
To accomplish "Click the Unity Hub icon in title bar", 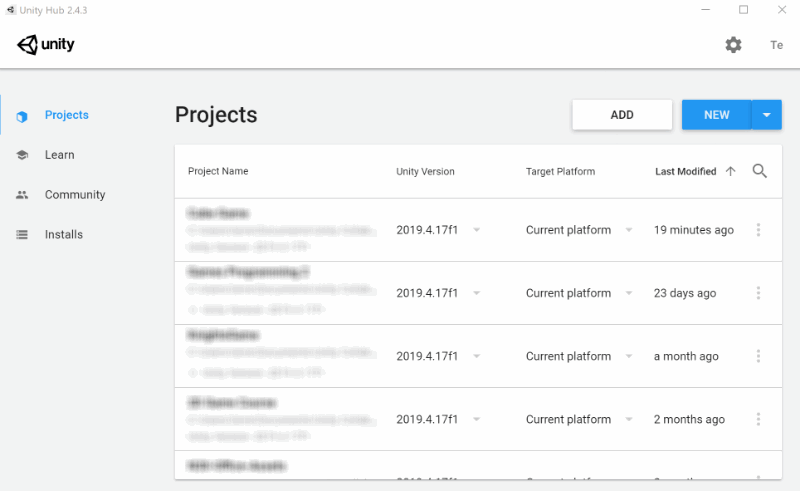I will 11,10.
